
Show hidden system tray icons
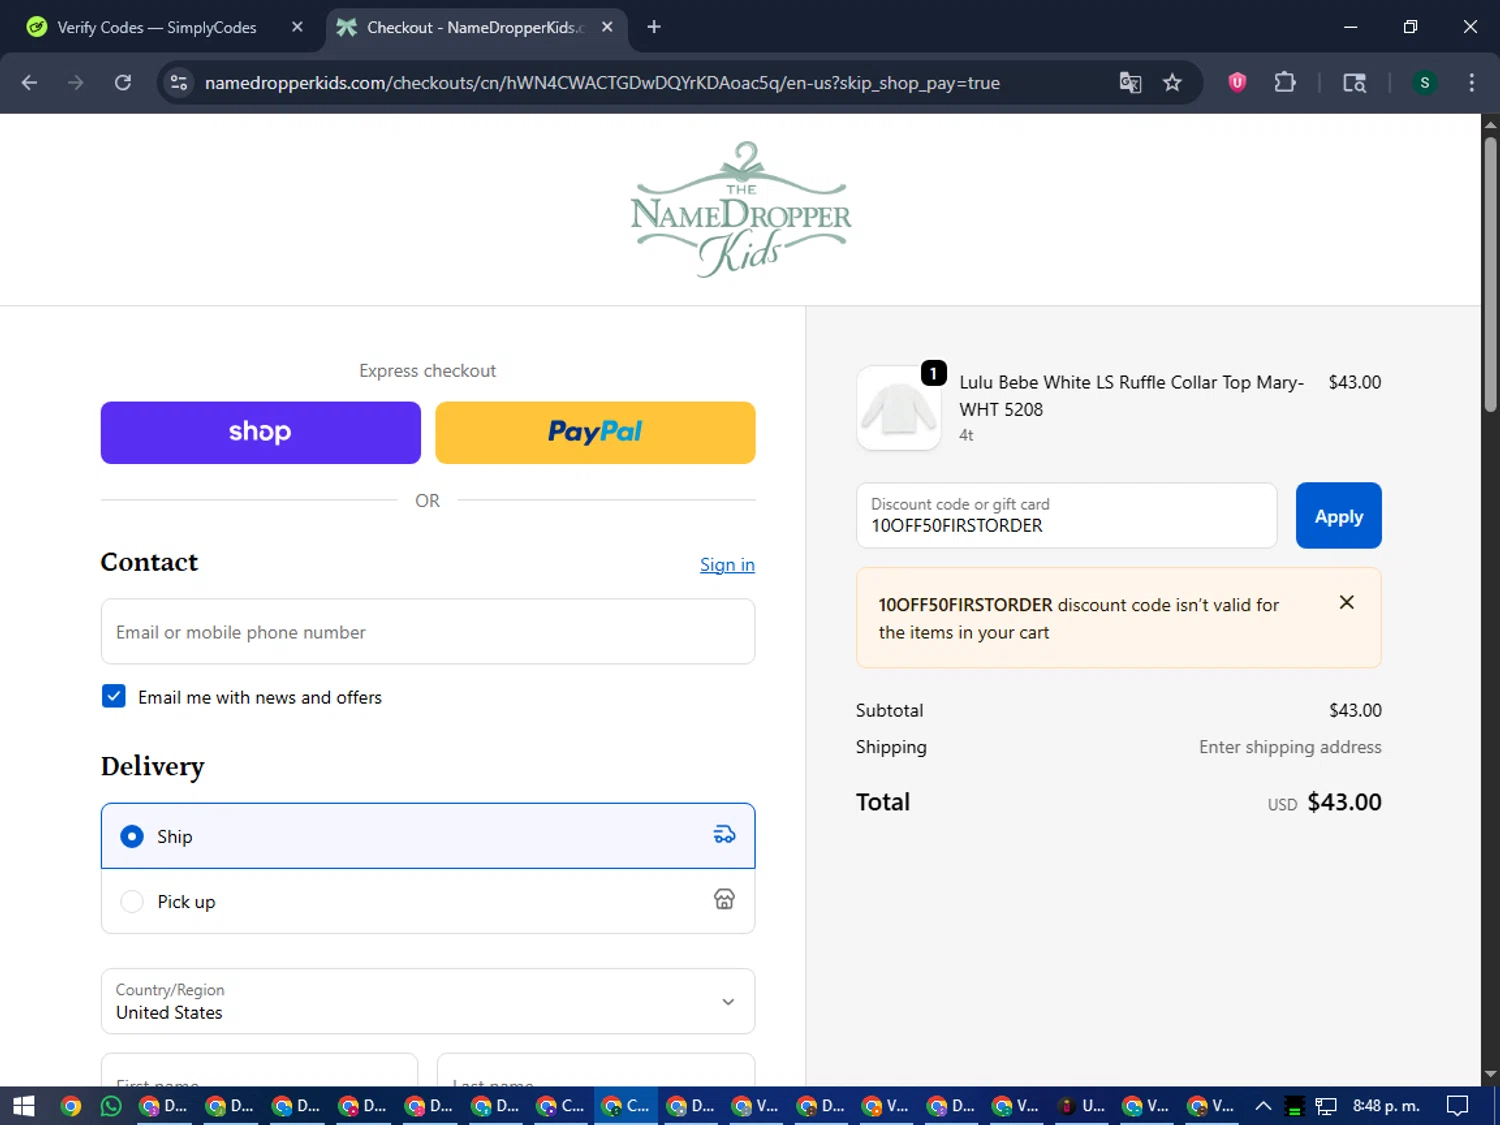[x=1263, y=1106]
